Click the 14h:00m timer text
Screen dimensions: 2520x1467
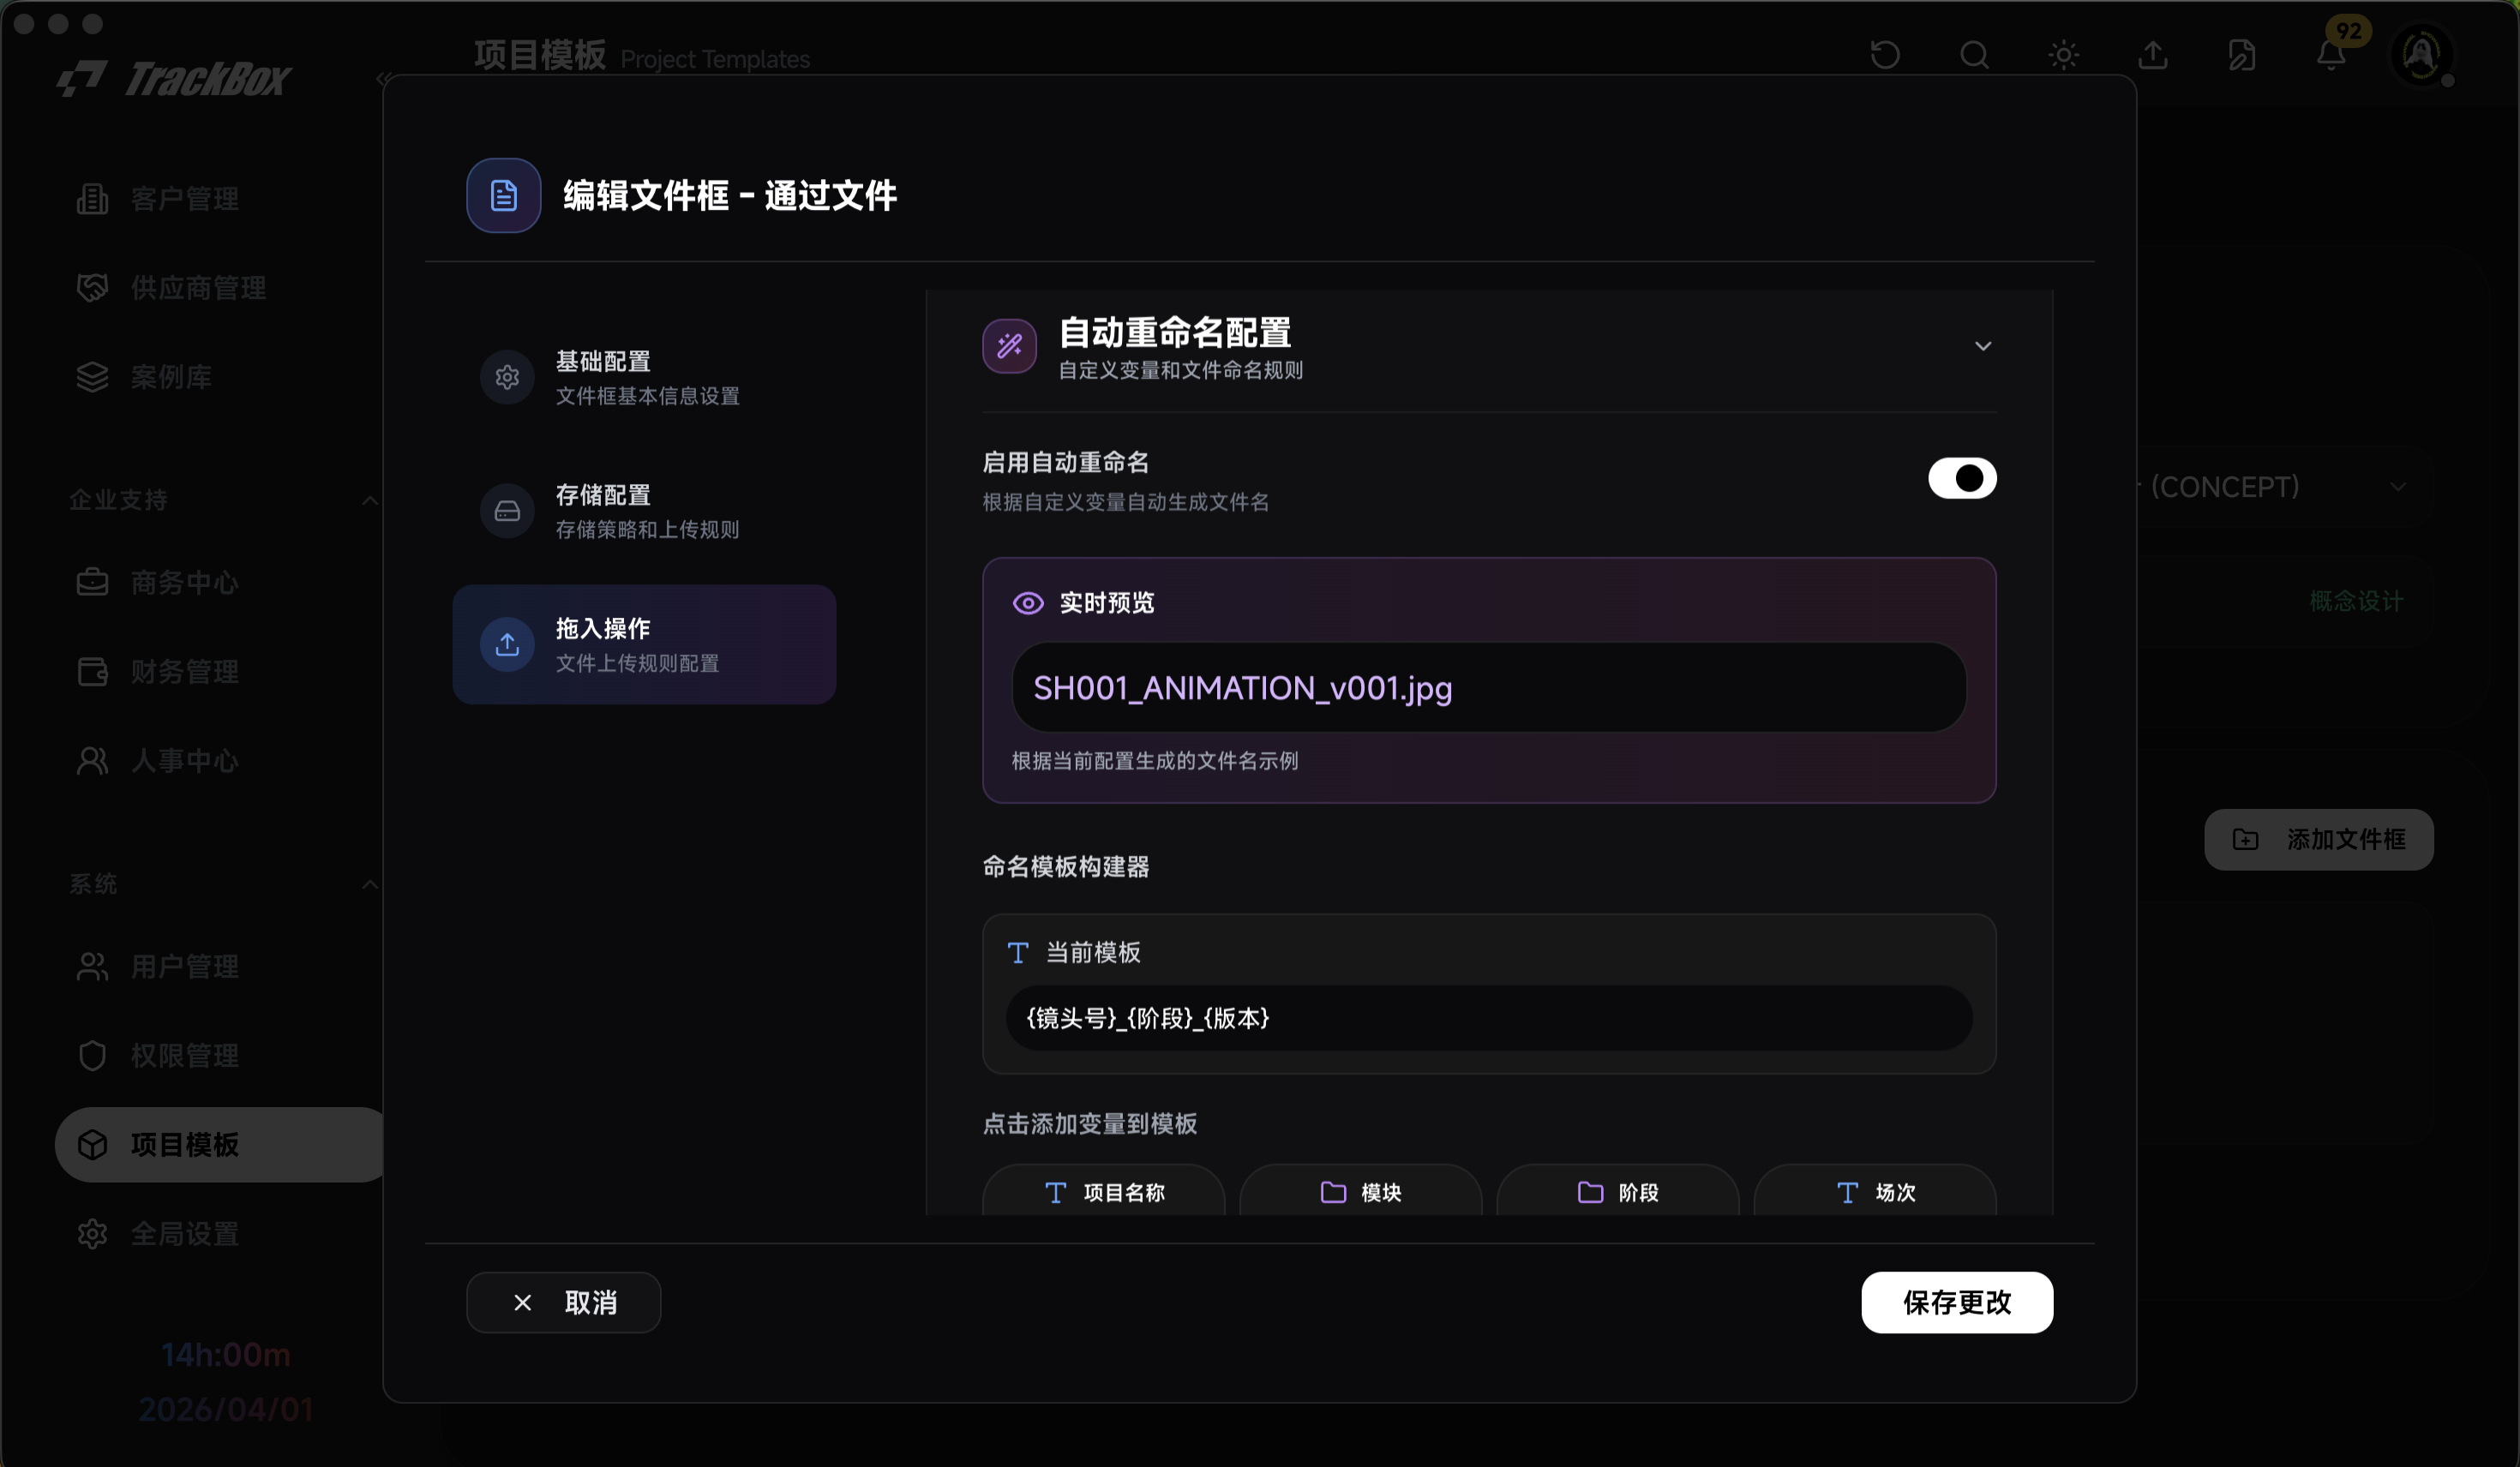[226, 1354]
